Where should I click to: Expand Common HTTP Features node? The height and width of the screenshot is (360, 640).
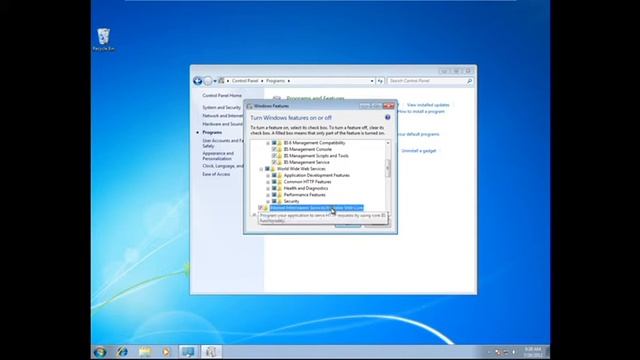point(268,182)
